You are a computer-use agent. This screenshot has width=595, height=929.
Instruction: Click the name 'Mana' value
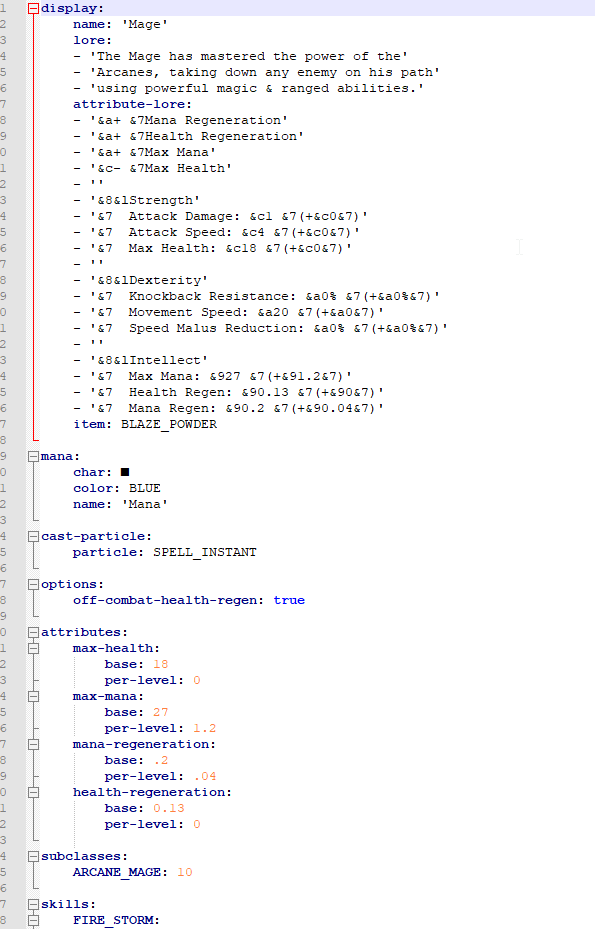point(145,504)
